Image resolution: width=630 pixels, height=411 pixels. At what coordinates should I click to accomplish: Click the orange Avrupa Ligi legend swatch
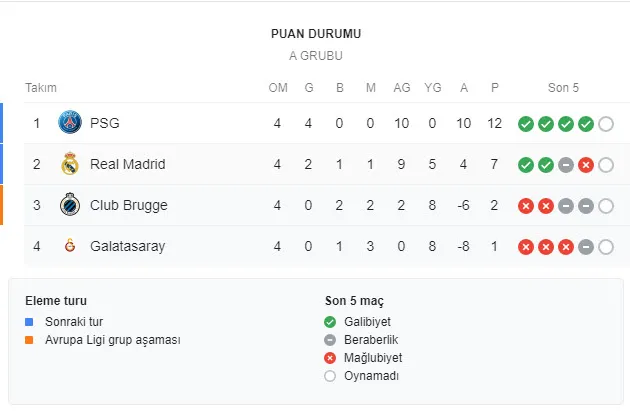[x=29, y=340]
